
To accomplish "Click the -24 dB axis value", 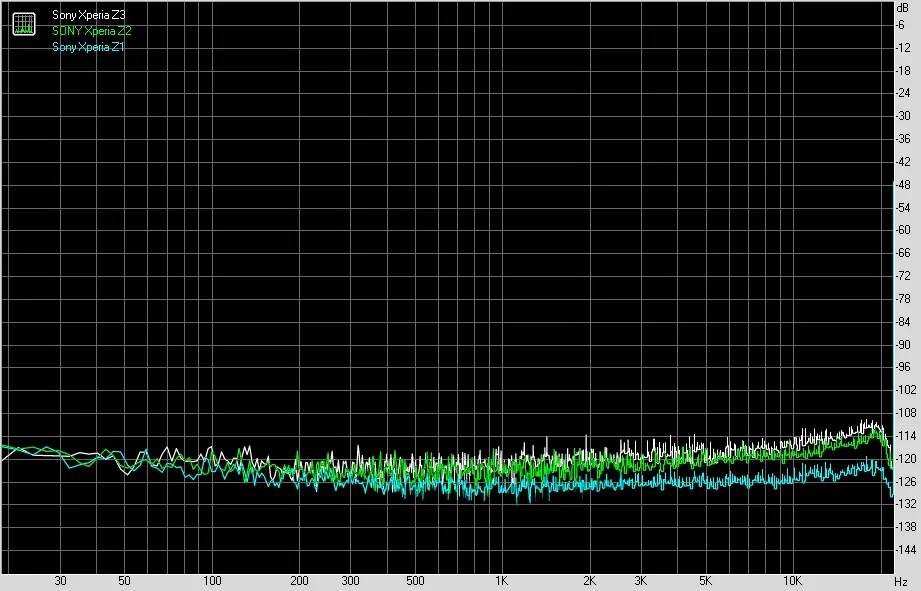I will click(903, 93).
